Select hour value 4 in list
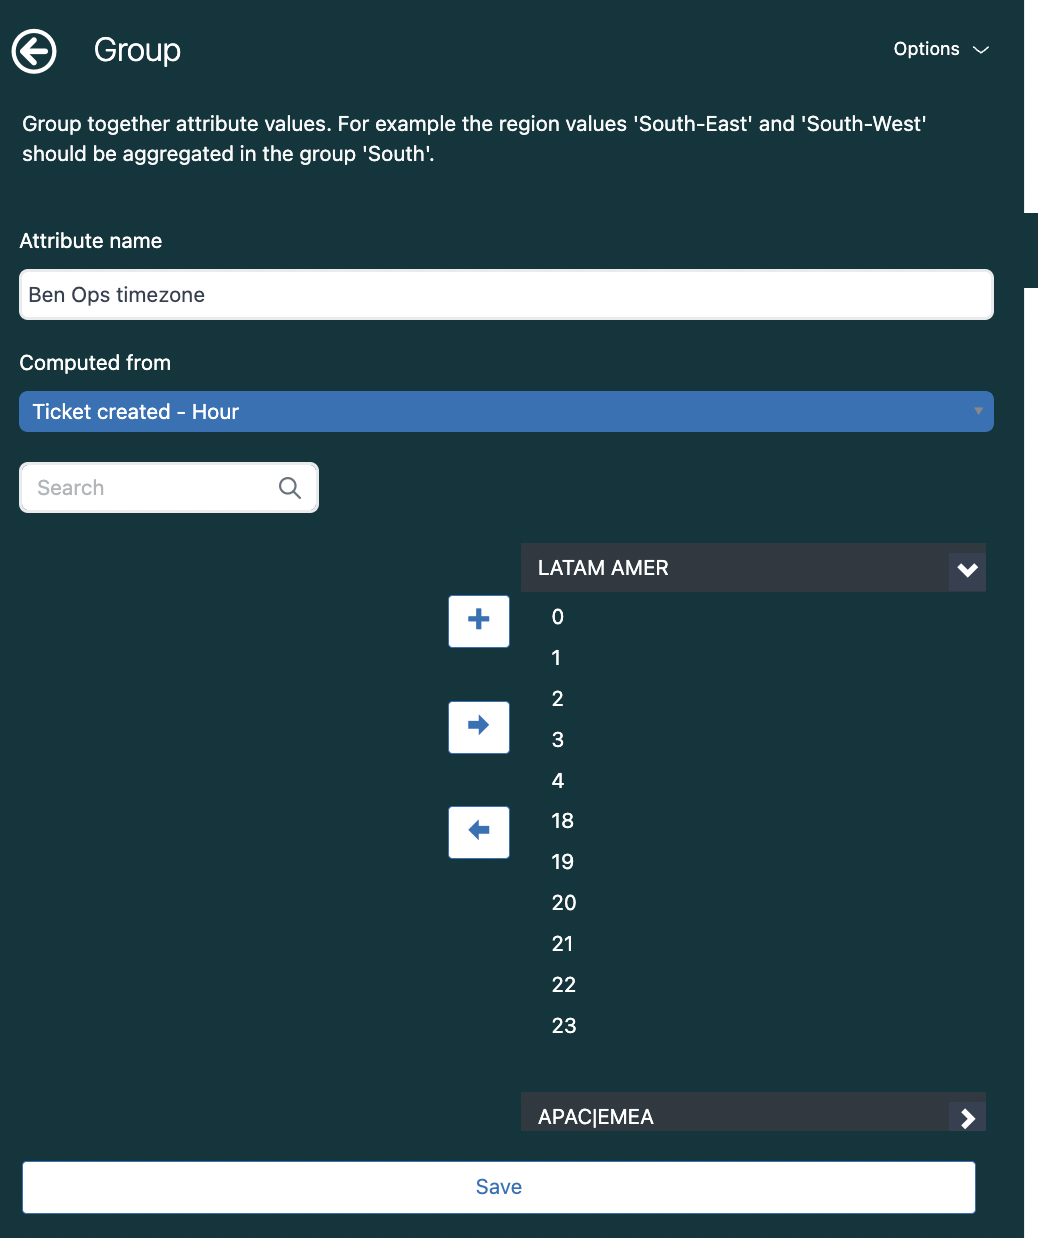Image resolution: width=1038 pixels, height=1238 pixels. point(558,781)
